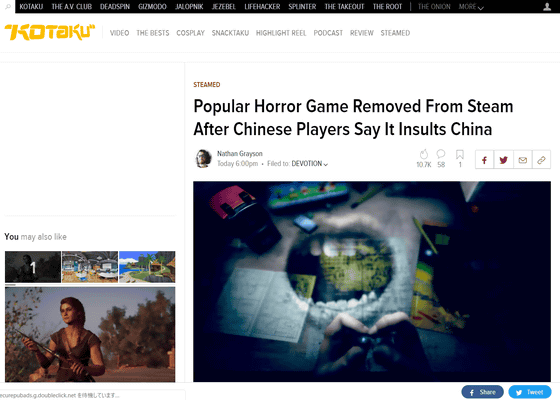Open the COSPLAY navigation section
Image resolution: width=560 pixels, height=400 pixels.
(x=190, y=33)
